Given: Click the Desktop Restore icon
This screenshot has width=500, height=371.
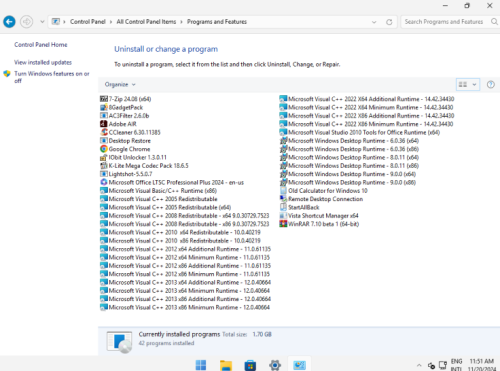Looking at the screenshot, I should 104,141.
